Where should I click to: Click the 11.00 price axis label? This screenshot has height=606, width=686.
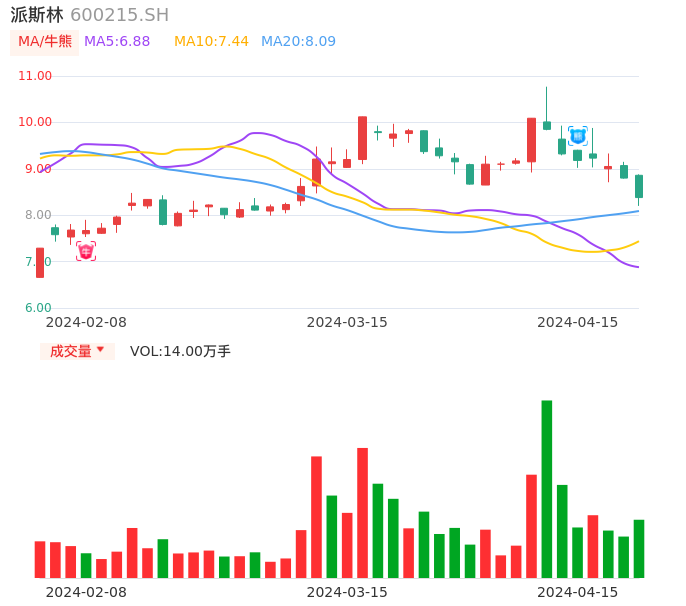tap(35, 76)
